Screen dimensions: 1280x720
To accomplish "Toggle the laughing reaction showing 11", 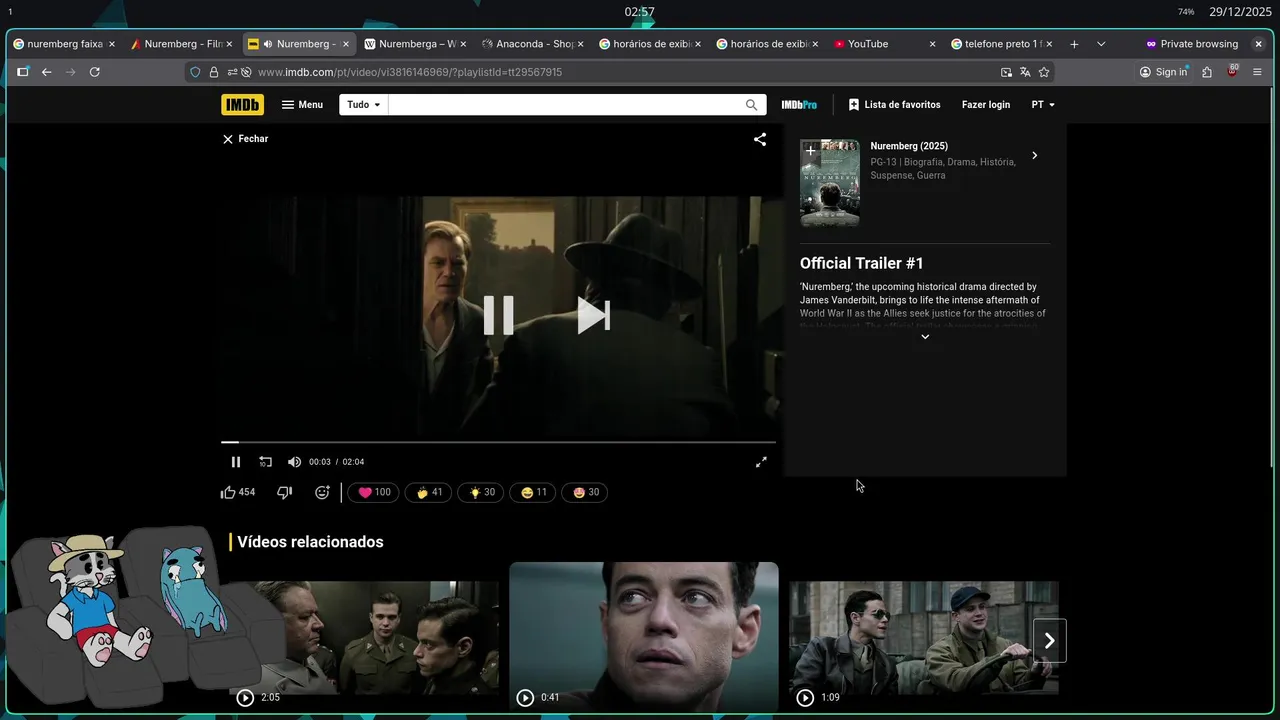I will 532,492.
